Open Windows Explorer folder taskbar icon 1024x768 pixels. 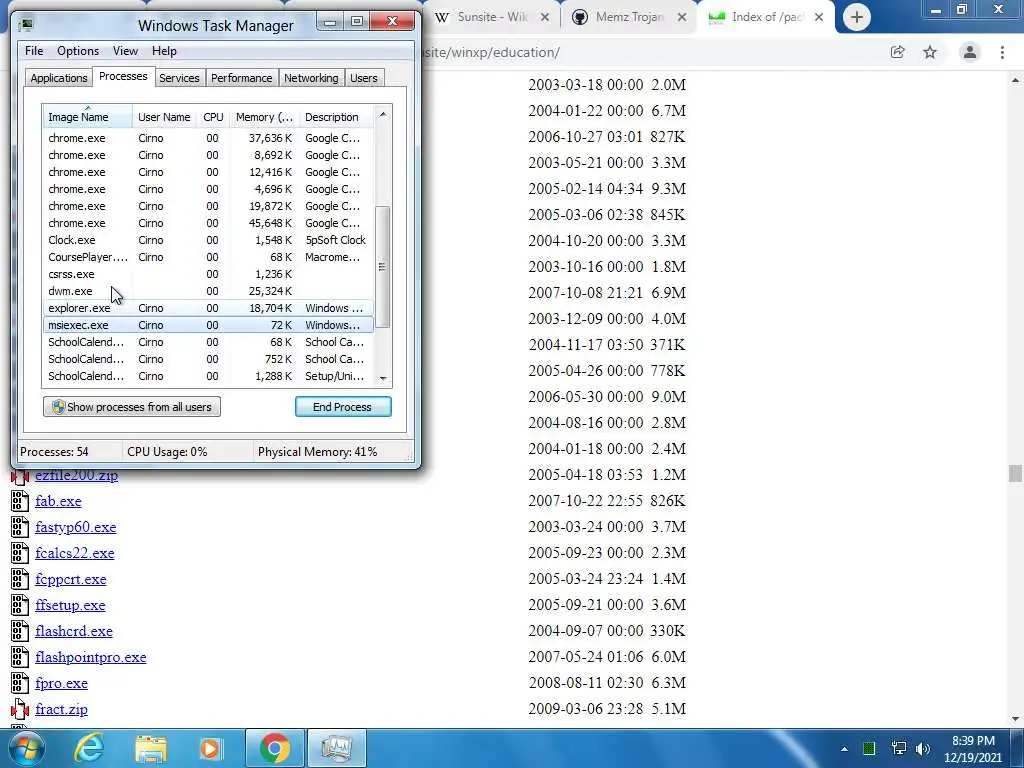pyautogui.click(x=151, y=748)
